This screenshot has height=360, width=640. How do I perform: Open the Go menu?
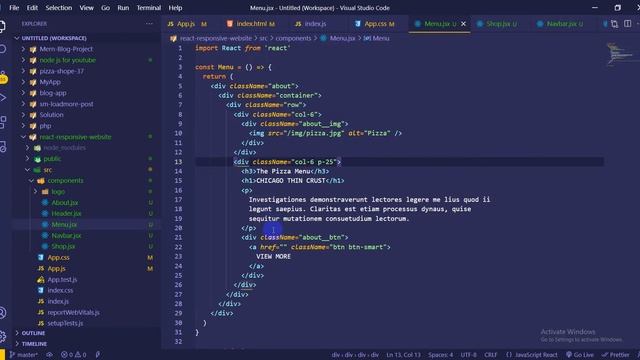105,8
